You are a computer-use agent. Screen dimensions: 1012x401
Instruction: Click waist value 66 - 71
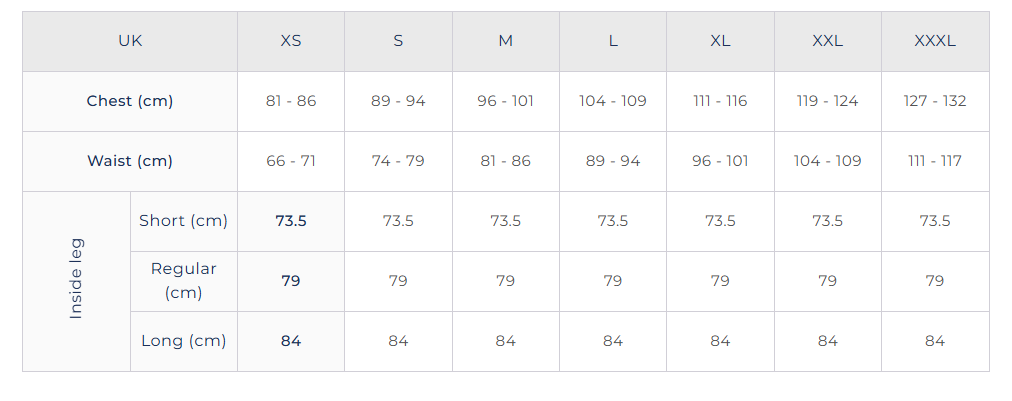291,161
